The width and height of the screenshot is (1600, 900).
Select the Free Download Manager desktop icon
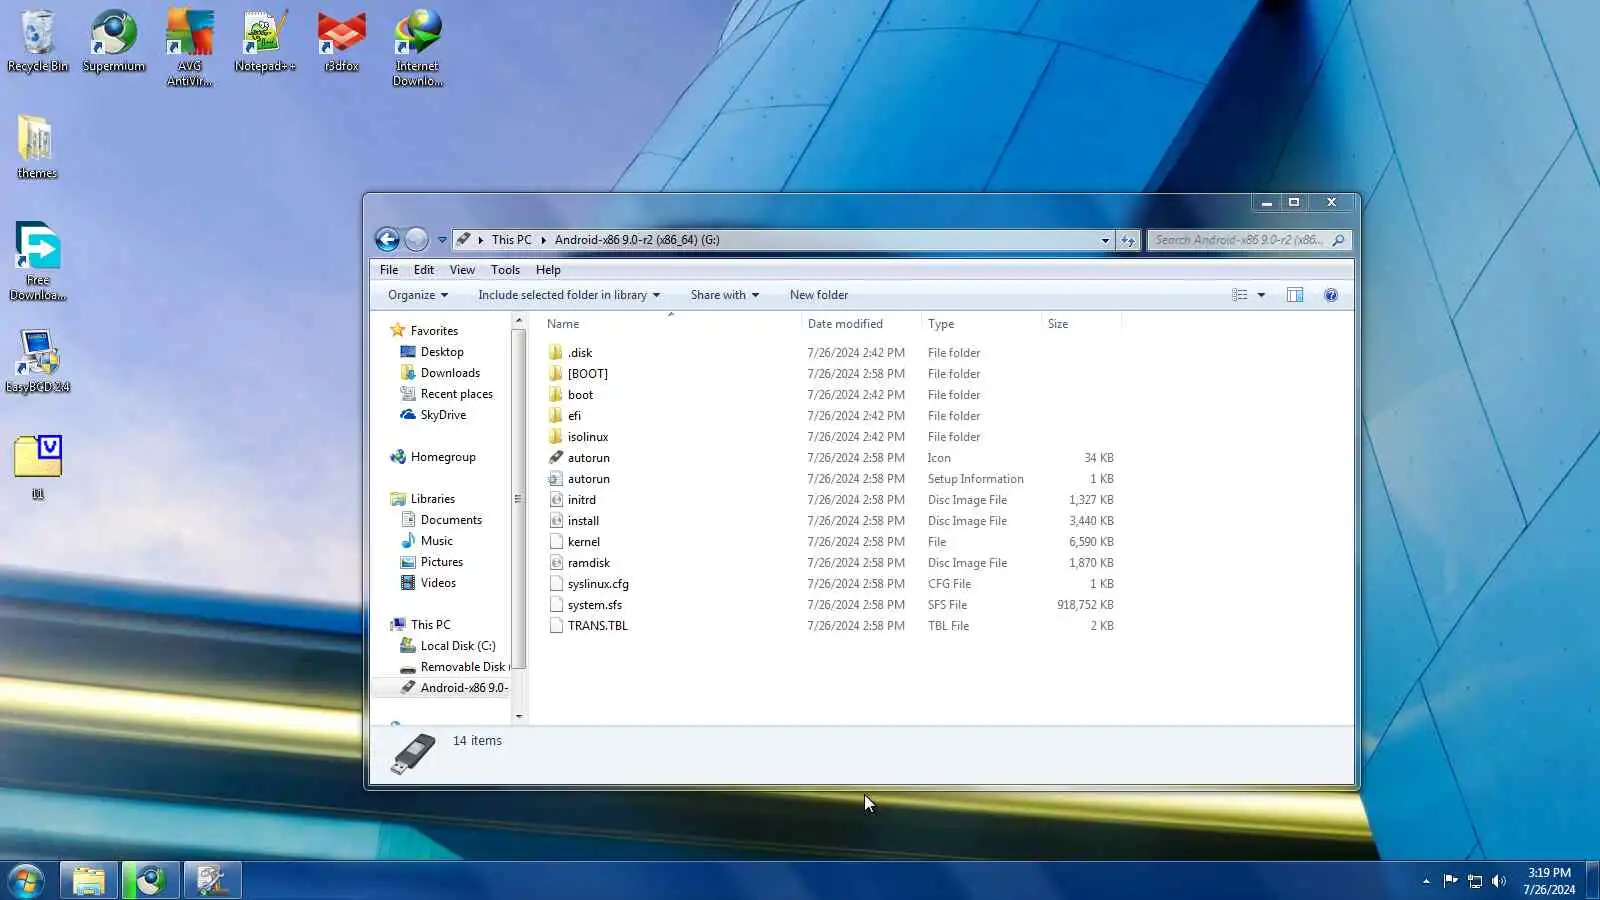coord(38,262)
